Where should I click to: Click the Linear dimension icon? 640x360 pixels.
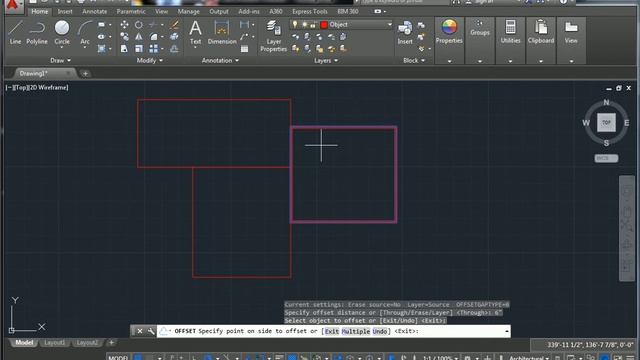244,24
